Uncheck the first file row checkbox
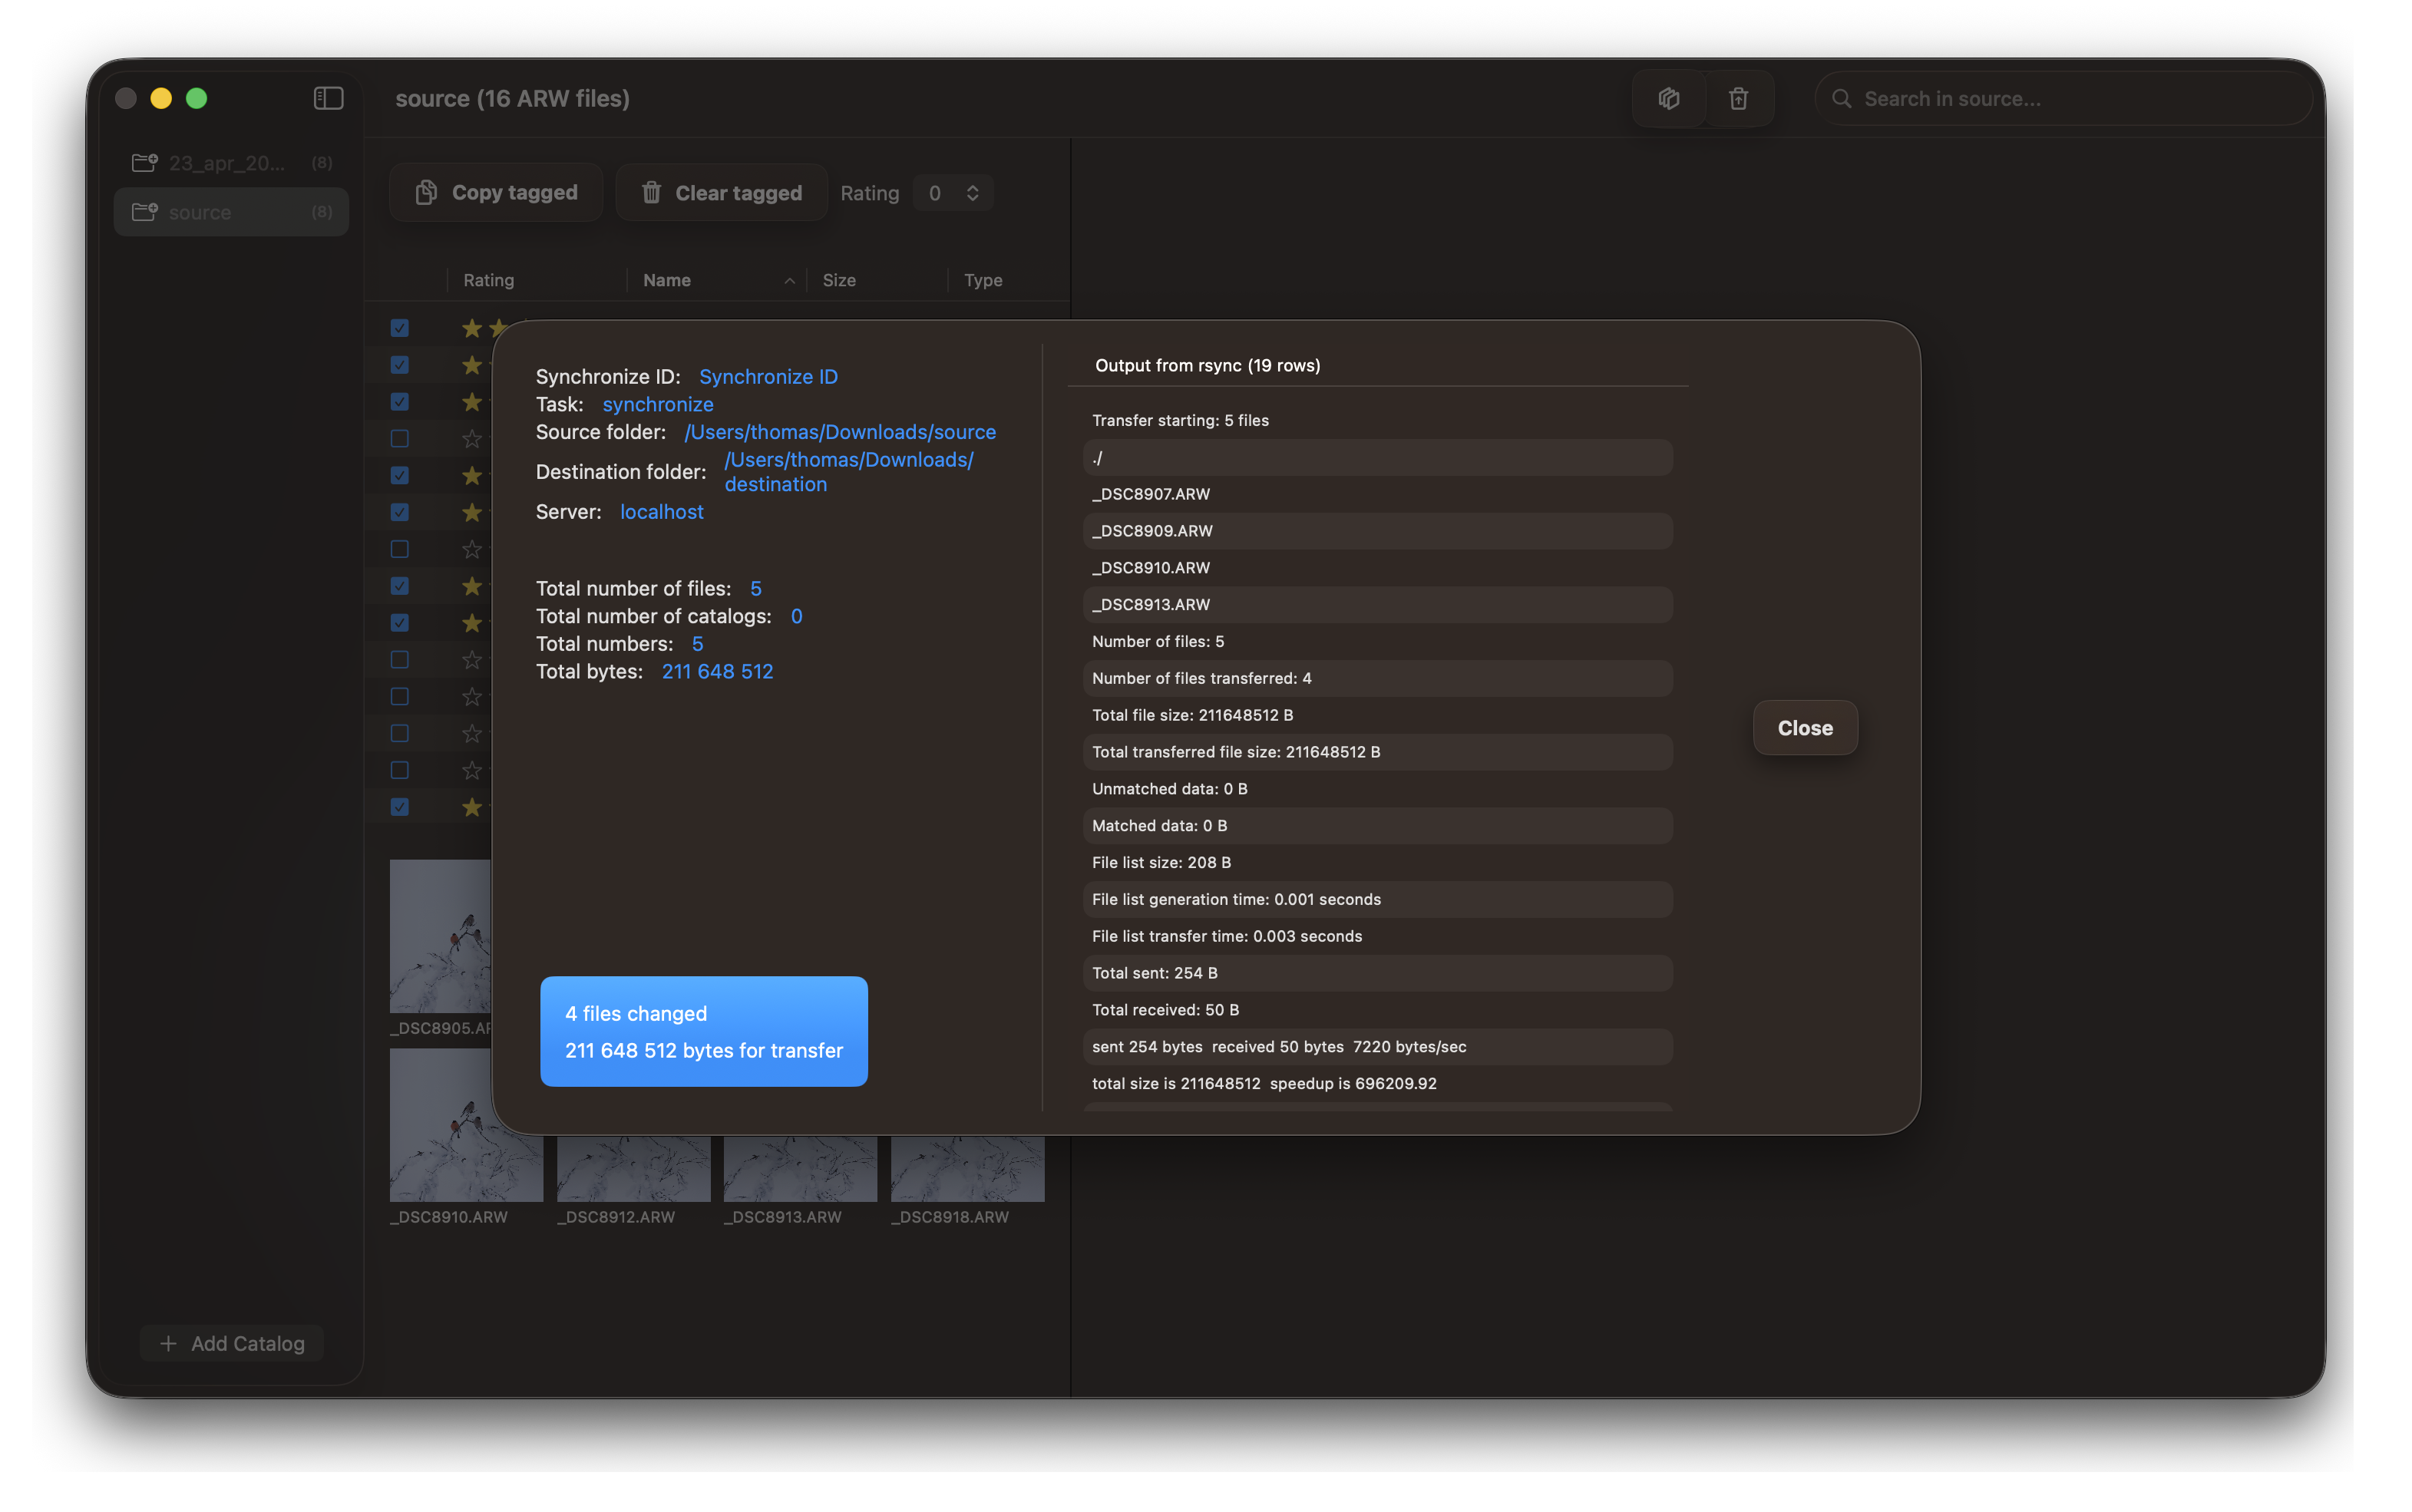This screenshot has width=2412, height=1512. coord(400,328)
